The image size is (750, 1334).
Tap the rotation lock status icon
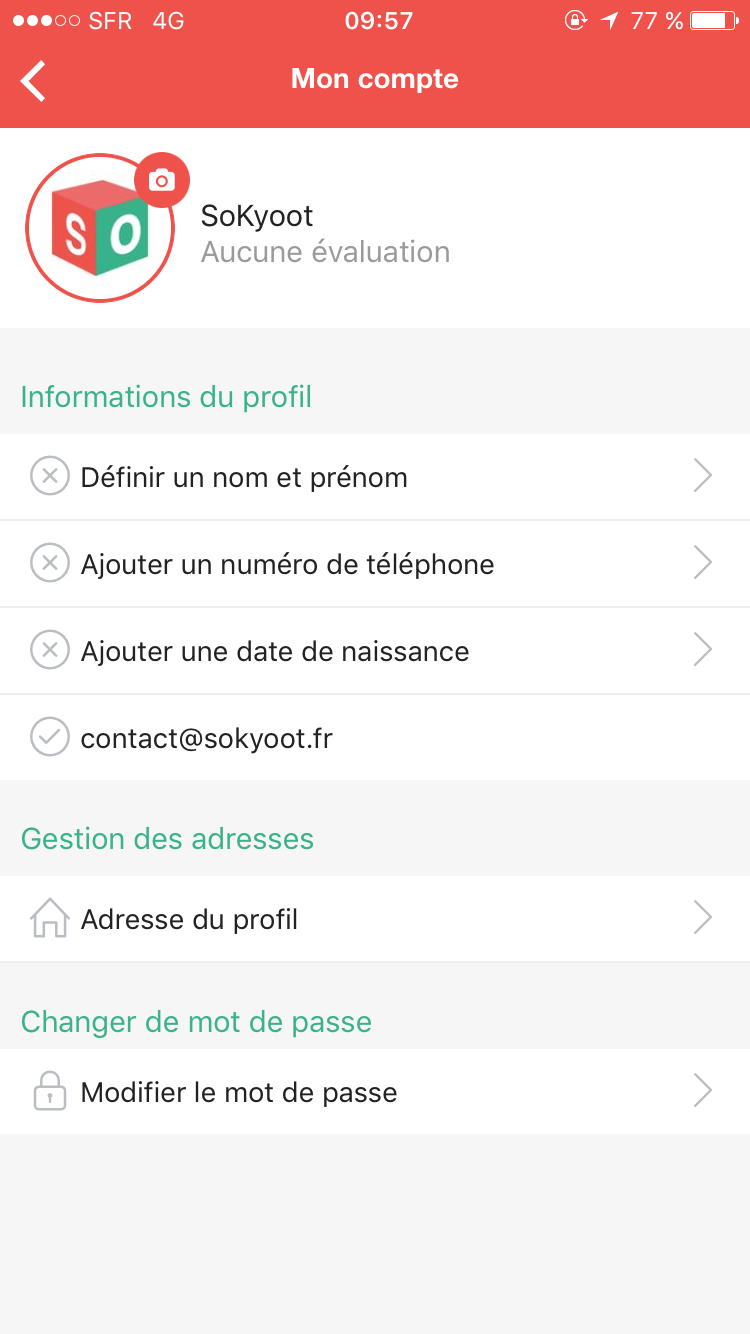click(576, 20)
